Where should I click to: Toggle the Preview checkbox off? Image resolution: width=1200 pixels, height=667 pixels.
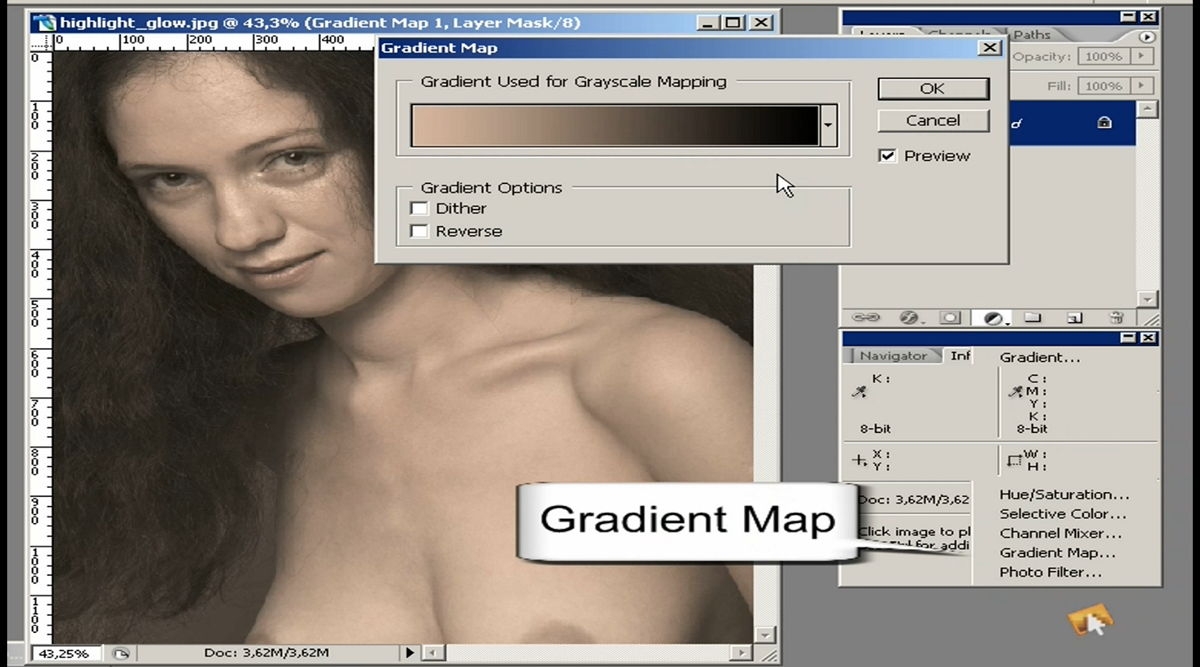click(887, 156)
